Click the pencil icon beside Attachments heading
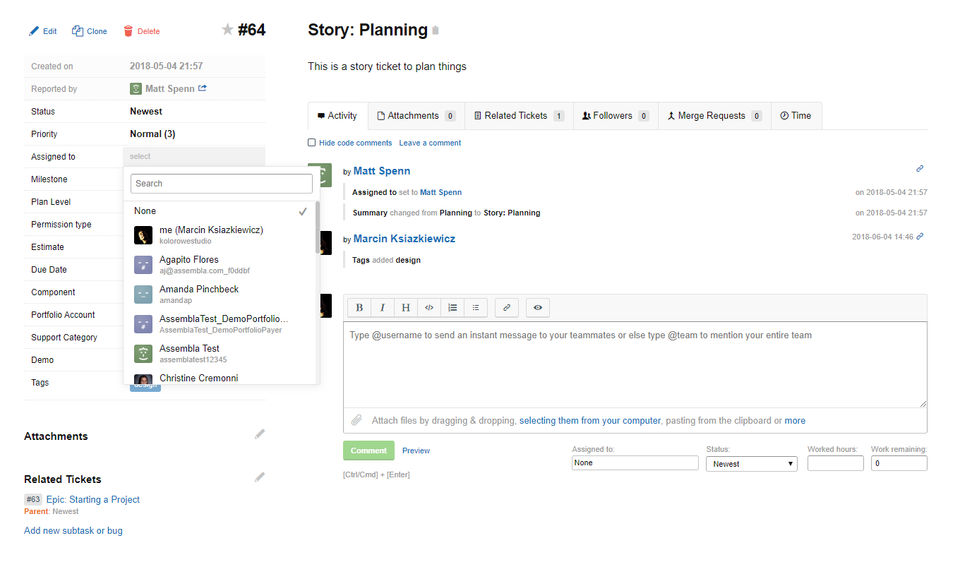The width and height of the screenshot is (960, 565). click(x=260, y=434)
